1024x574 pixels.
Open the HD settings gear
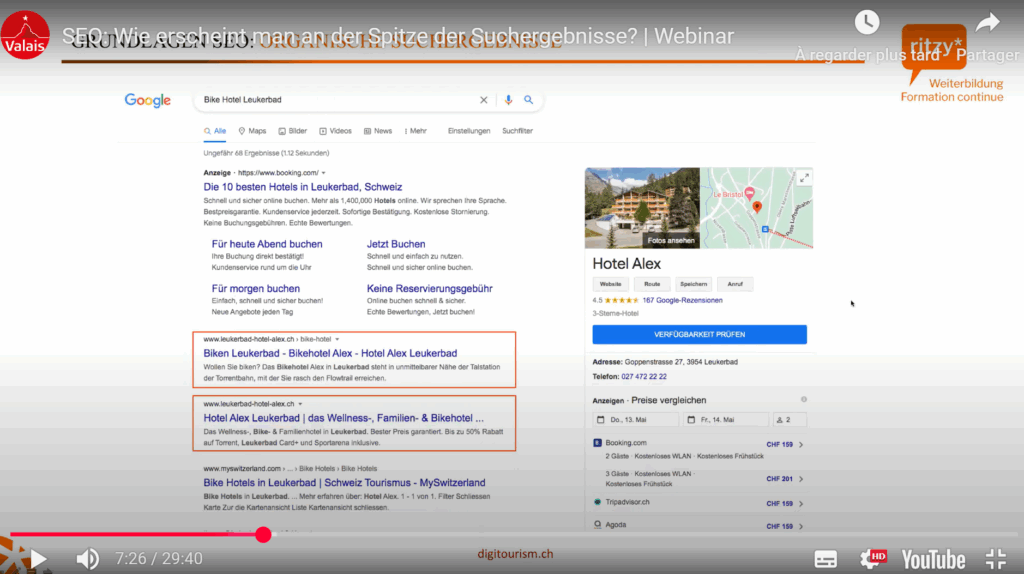[873, 558]
